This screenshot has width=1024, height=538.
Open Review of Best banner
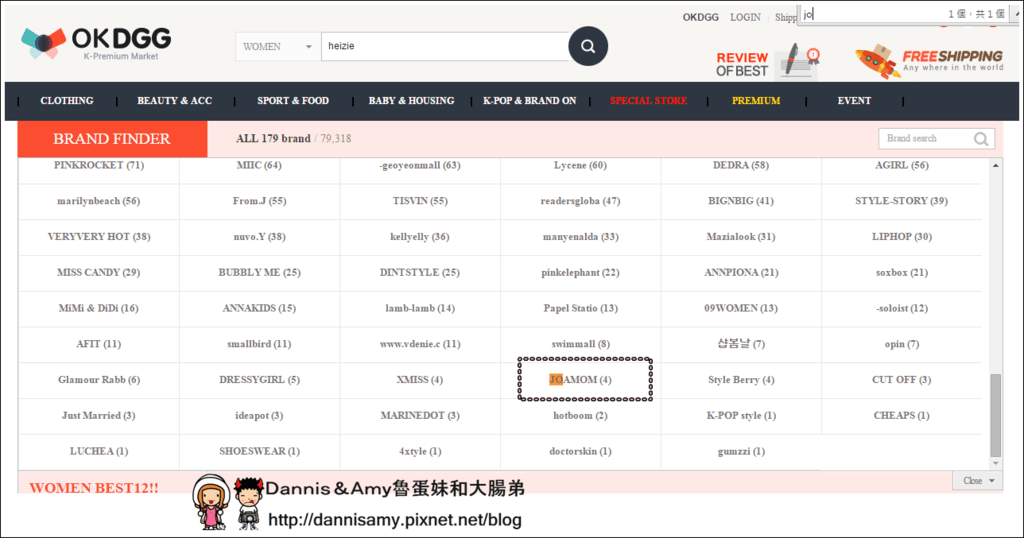[768, 63]
